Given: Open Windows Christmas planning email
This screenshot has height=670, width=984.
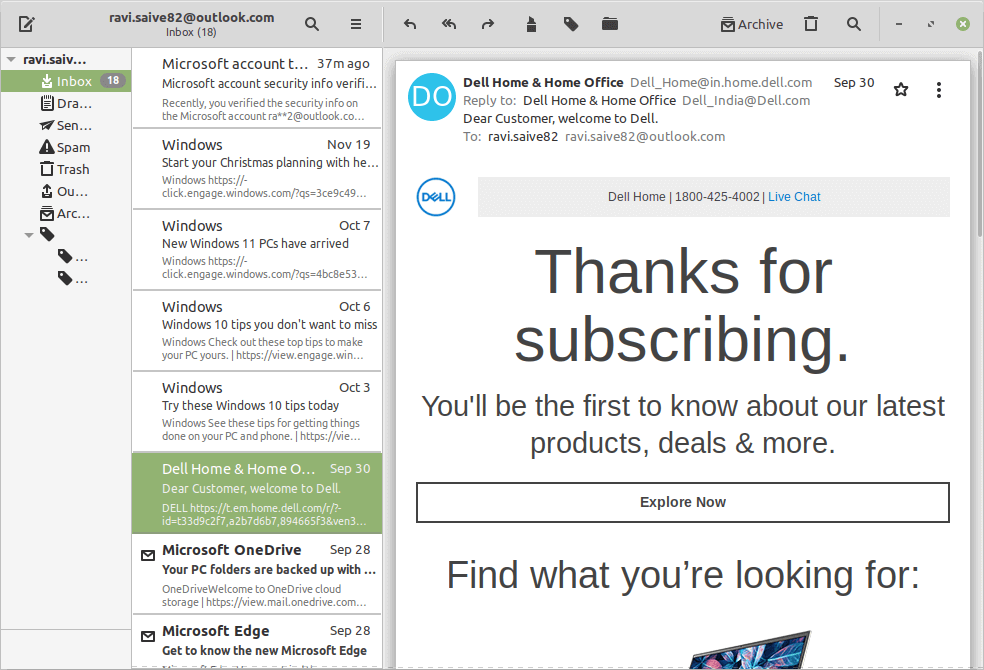Looking at the screenshot, I should click(257, 169).
